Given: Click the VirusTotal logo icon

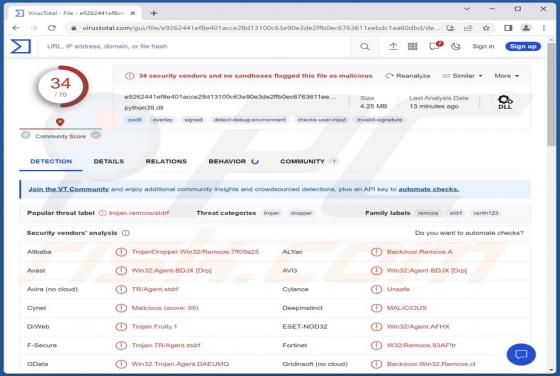Looking at the screenshot, I should (20, 46).
